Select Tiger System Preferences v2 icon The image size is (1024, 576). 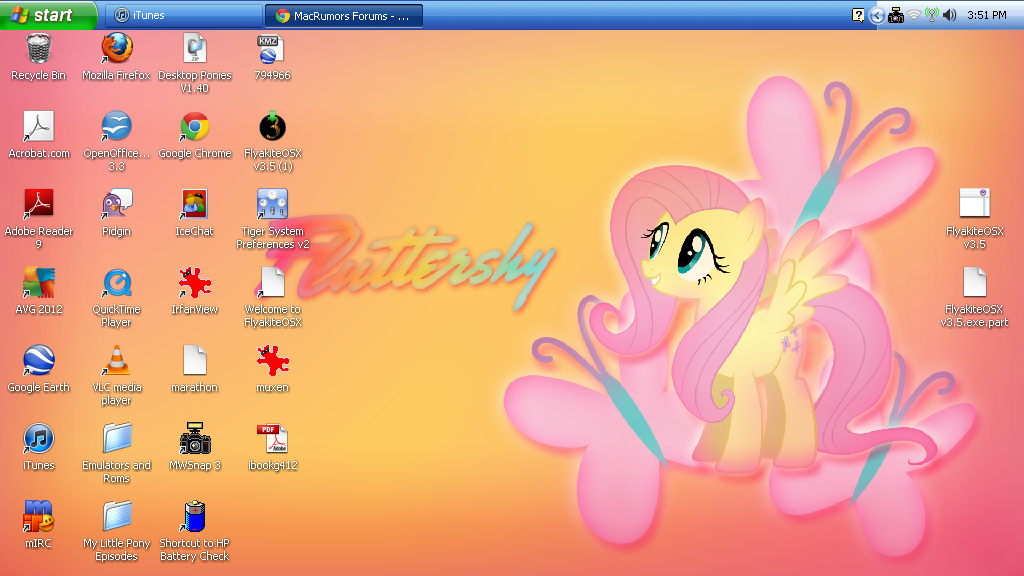click(x=272, y=204)
